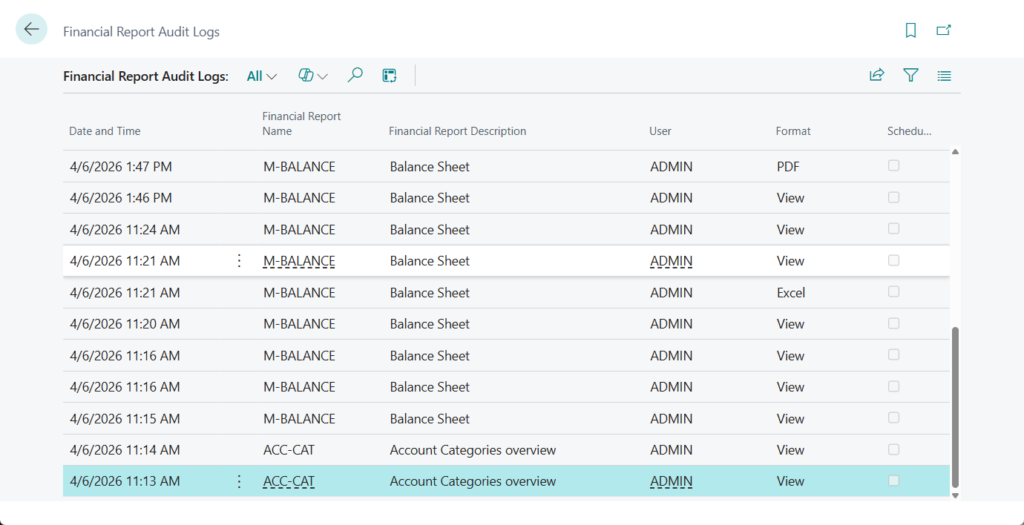
Task: Click the back arrow button
Action: coord(31,30)
